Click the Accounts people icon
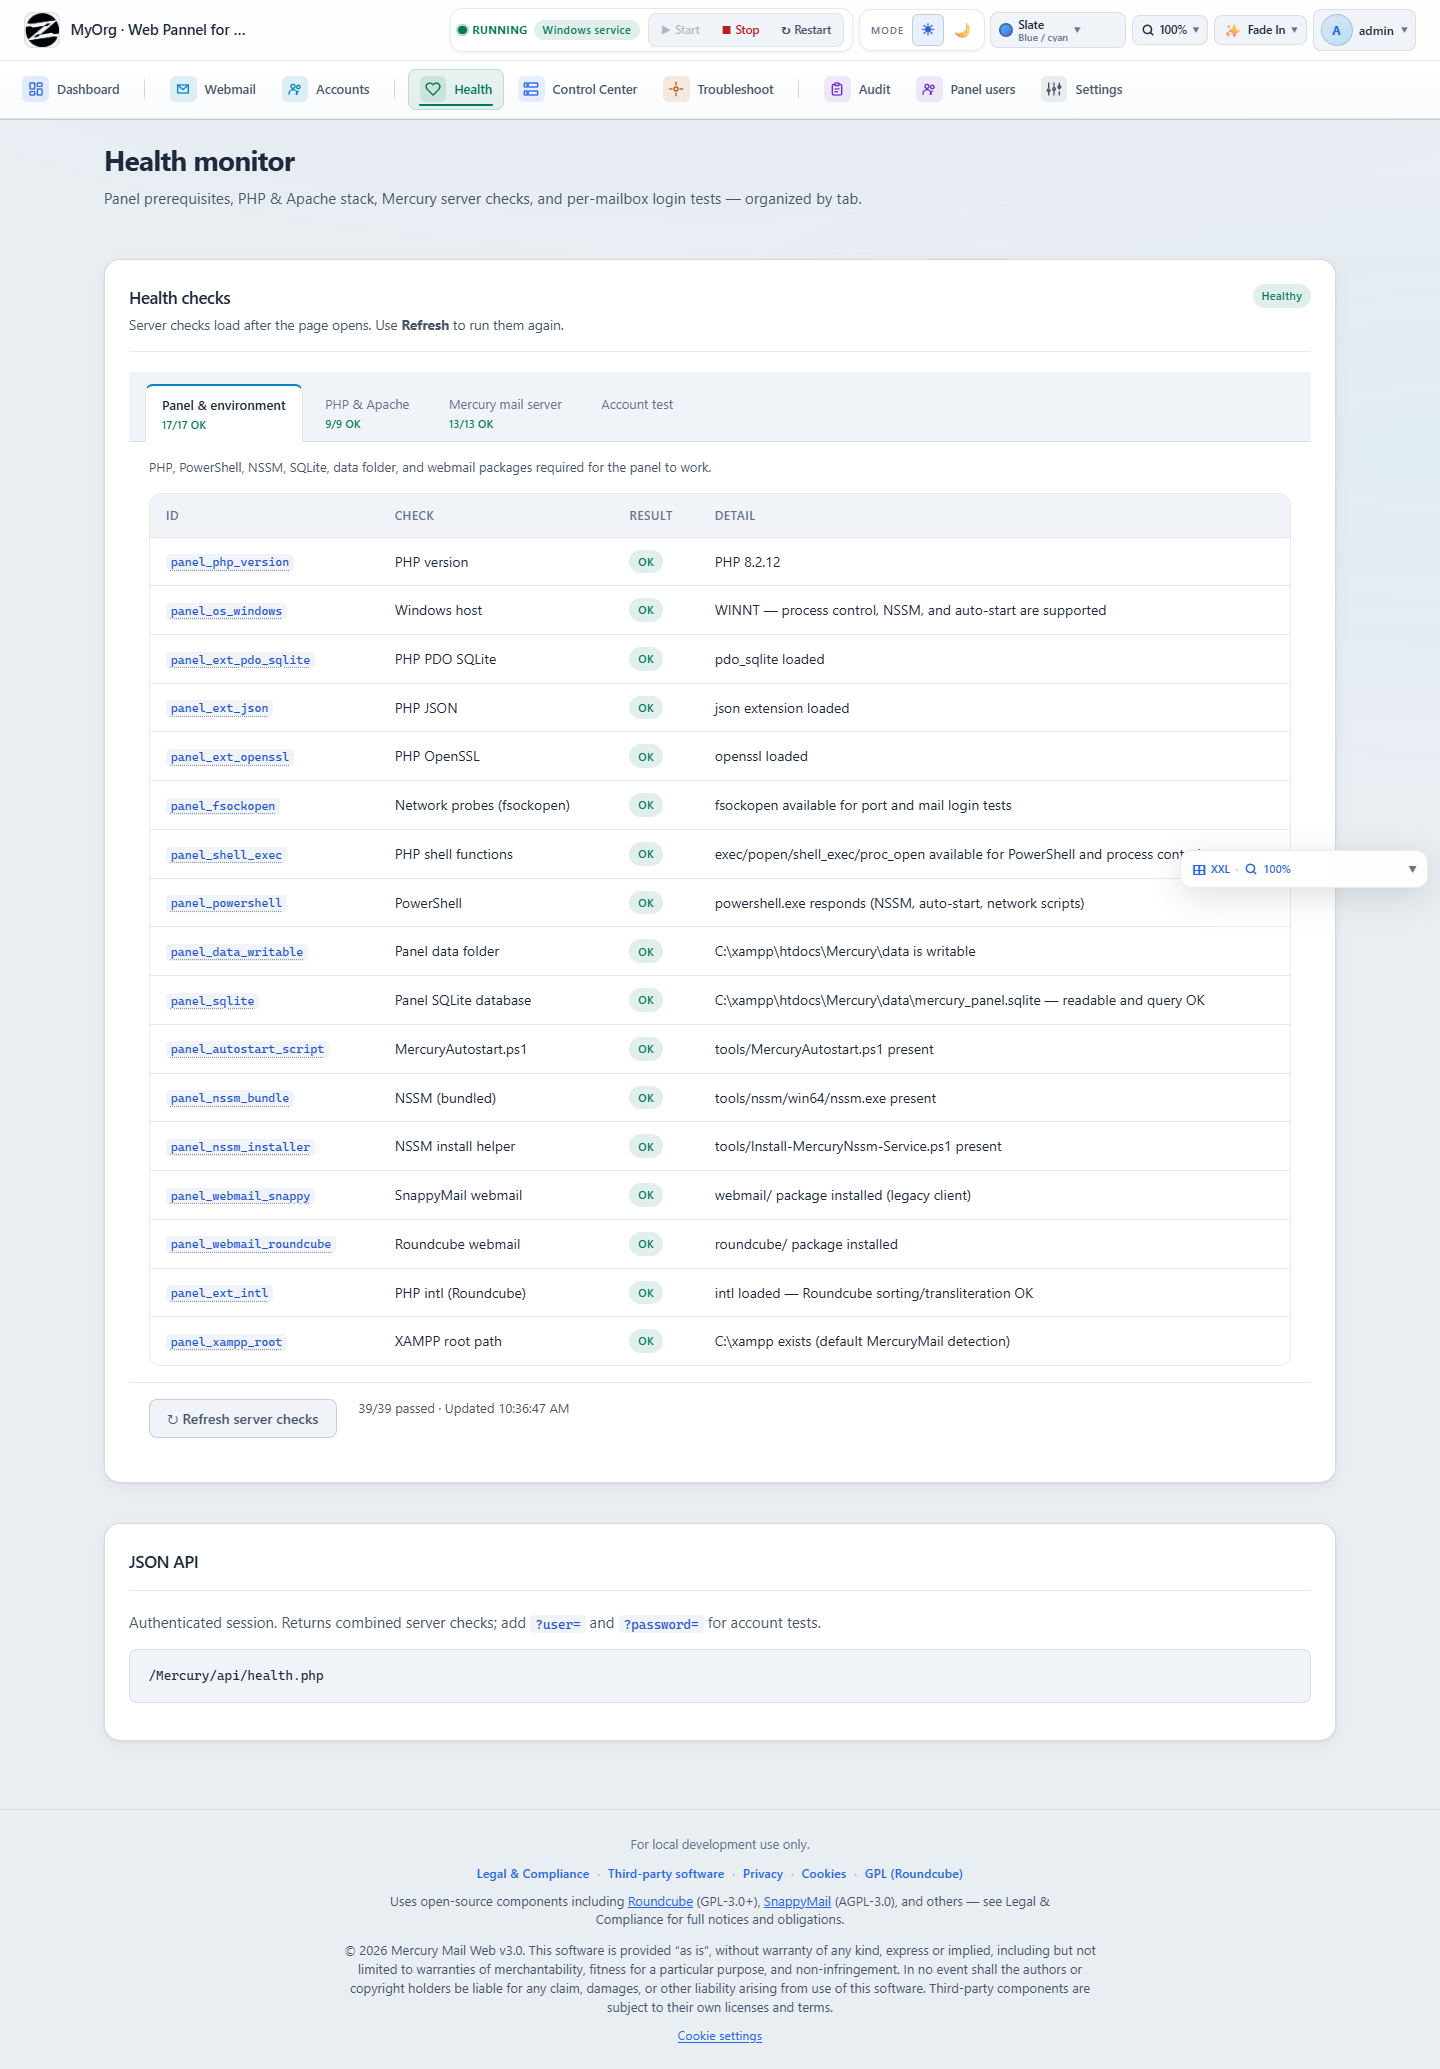Screen dimensions: 1440x2069 [295, 89]
